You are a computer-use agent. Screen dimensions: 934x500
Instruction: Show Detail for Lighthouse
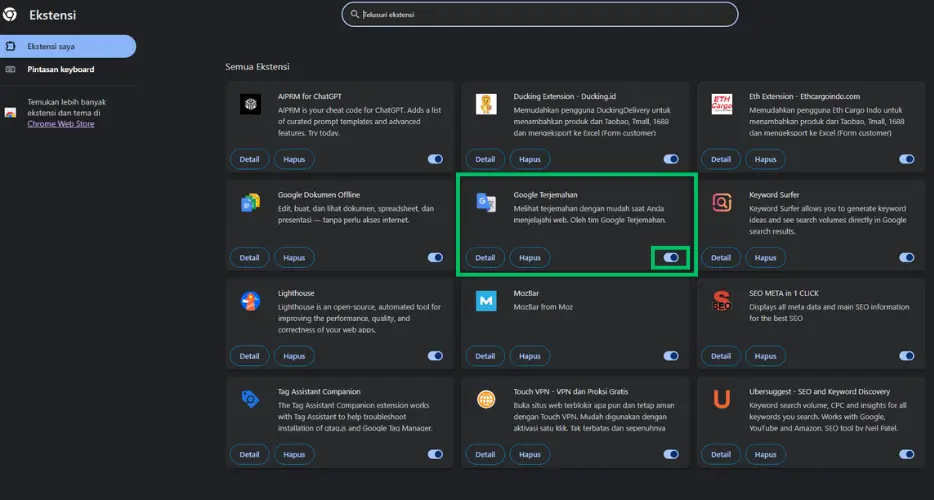click(250, 356)
